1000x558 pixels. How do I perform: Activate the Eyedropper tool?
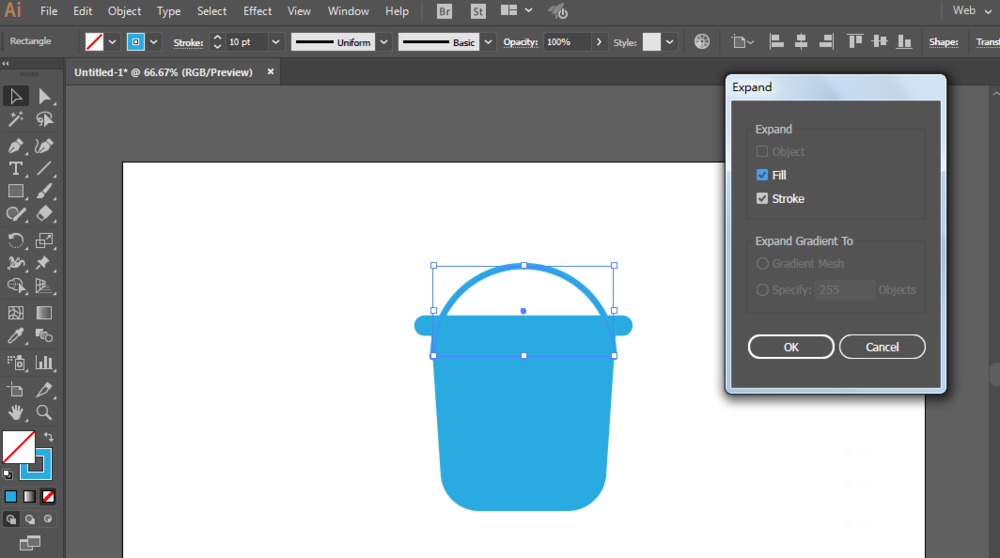tap(16, 337)
